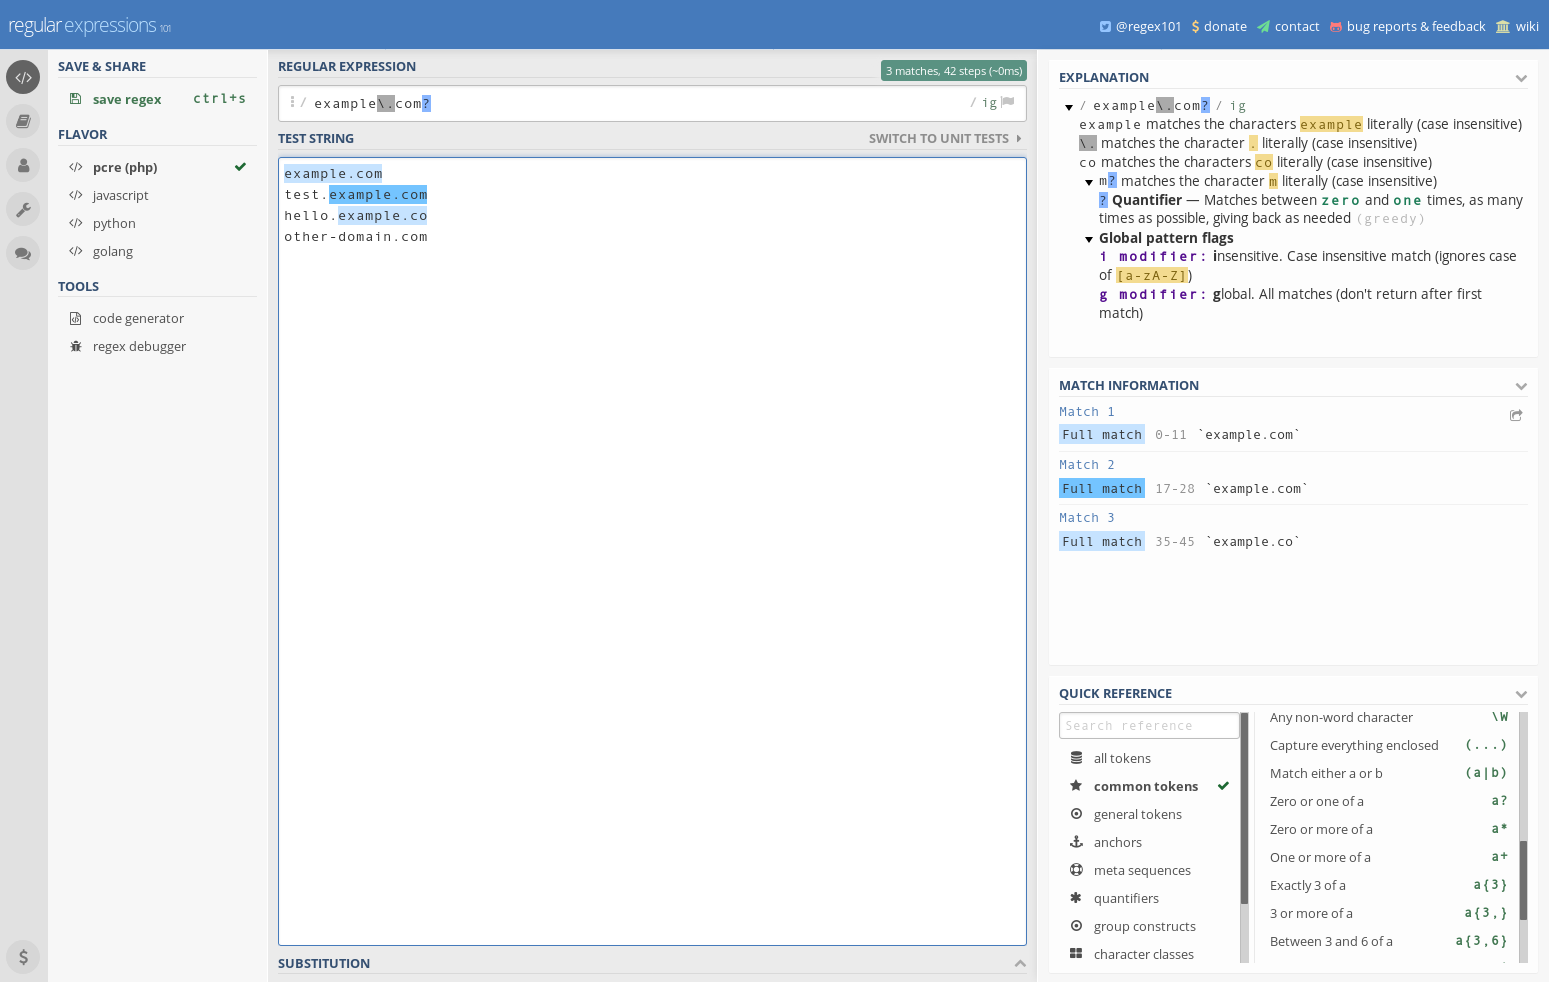Select the regex editor sidebar icon
This screenshot has height=982, width=1549.
click(23, 77)
